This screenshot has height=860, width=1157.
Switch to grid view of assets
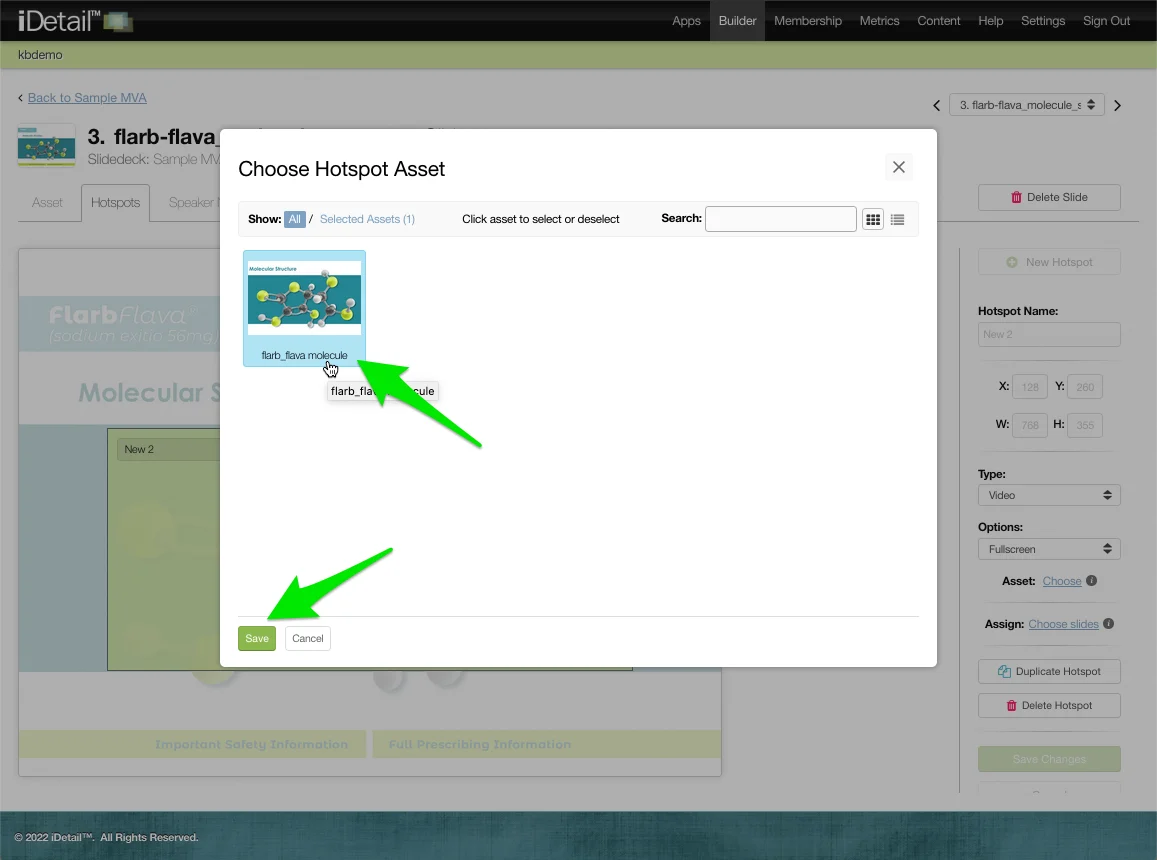click(873, 219)
